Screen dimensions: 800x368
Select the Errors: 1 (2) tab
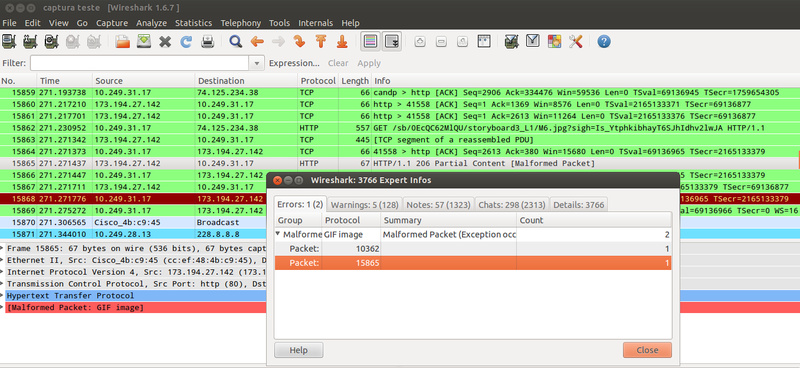tap(300, 204)
